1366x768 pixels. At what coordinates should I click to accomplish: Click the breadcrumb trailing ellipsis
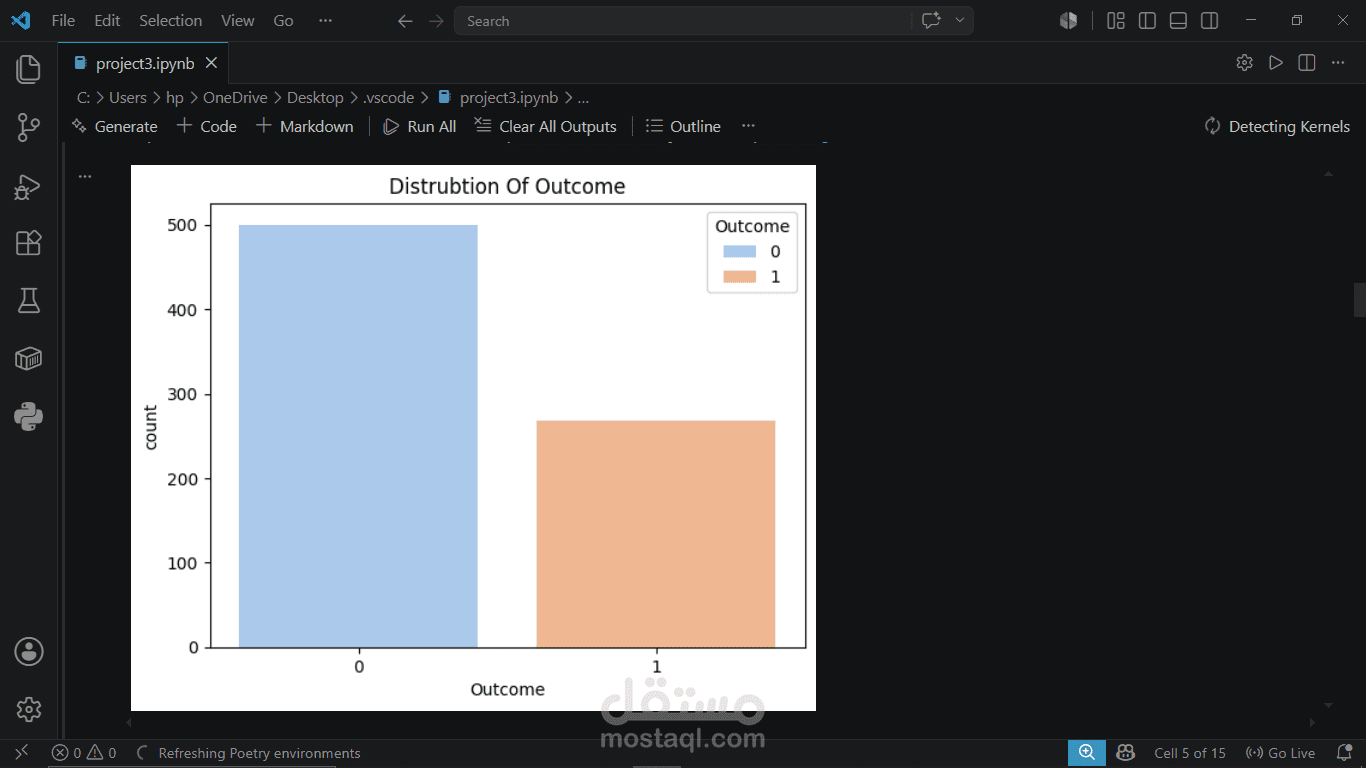[583, 98]
